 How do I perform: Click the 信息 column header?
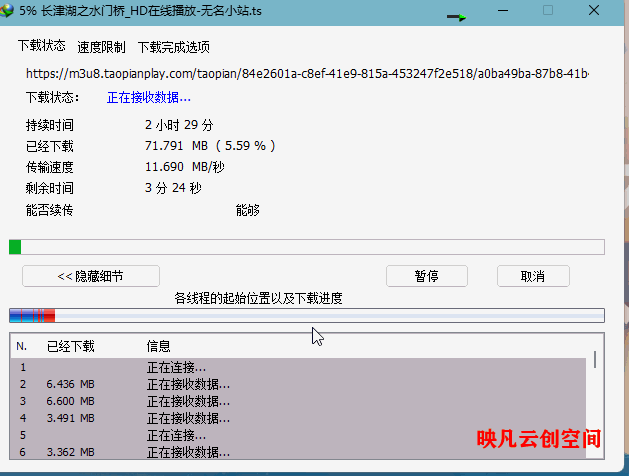158,346
